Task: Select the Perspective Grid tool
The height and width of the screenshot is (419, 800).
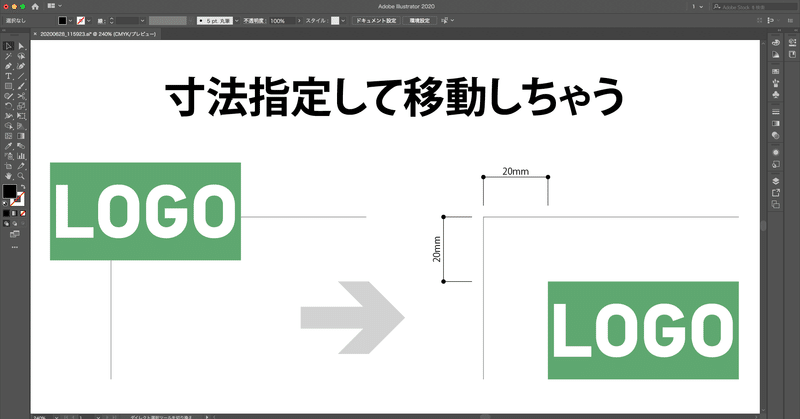Action: (x=21, y=126)
